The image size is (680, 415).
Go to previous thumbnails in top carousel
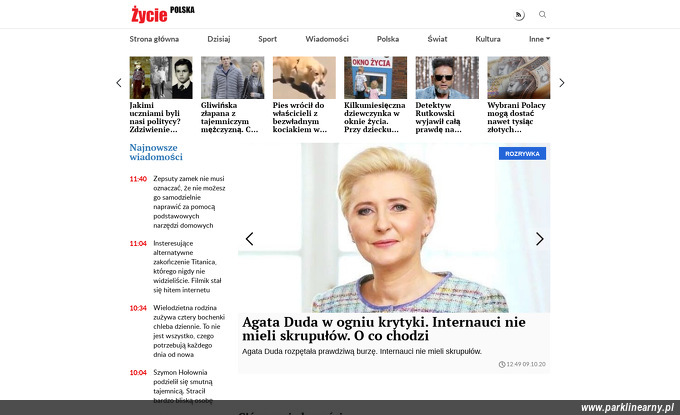(119, 83)
